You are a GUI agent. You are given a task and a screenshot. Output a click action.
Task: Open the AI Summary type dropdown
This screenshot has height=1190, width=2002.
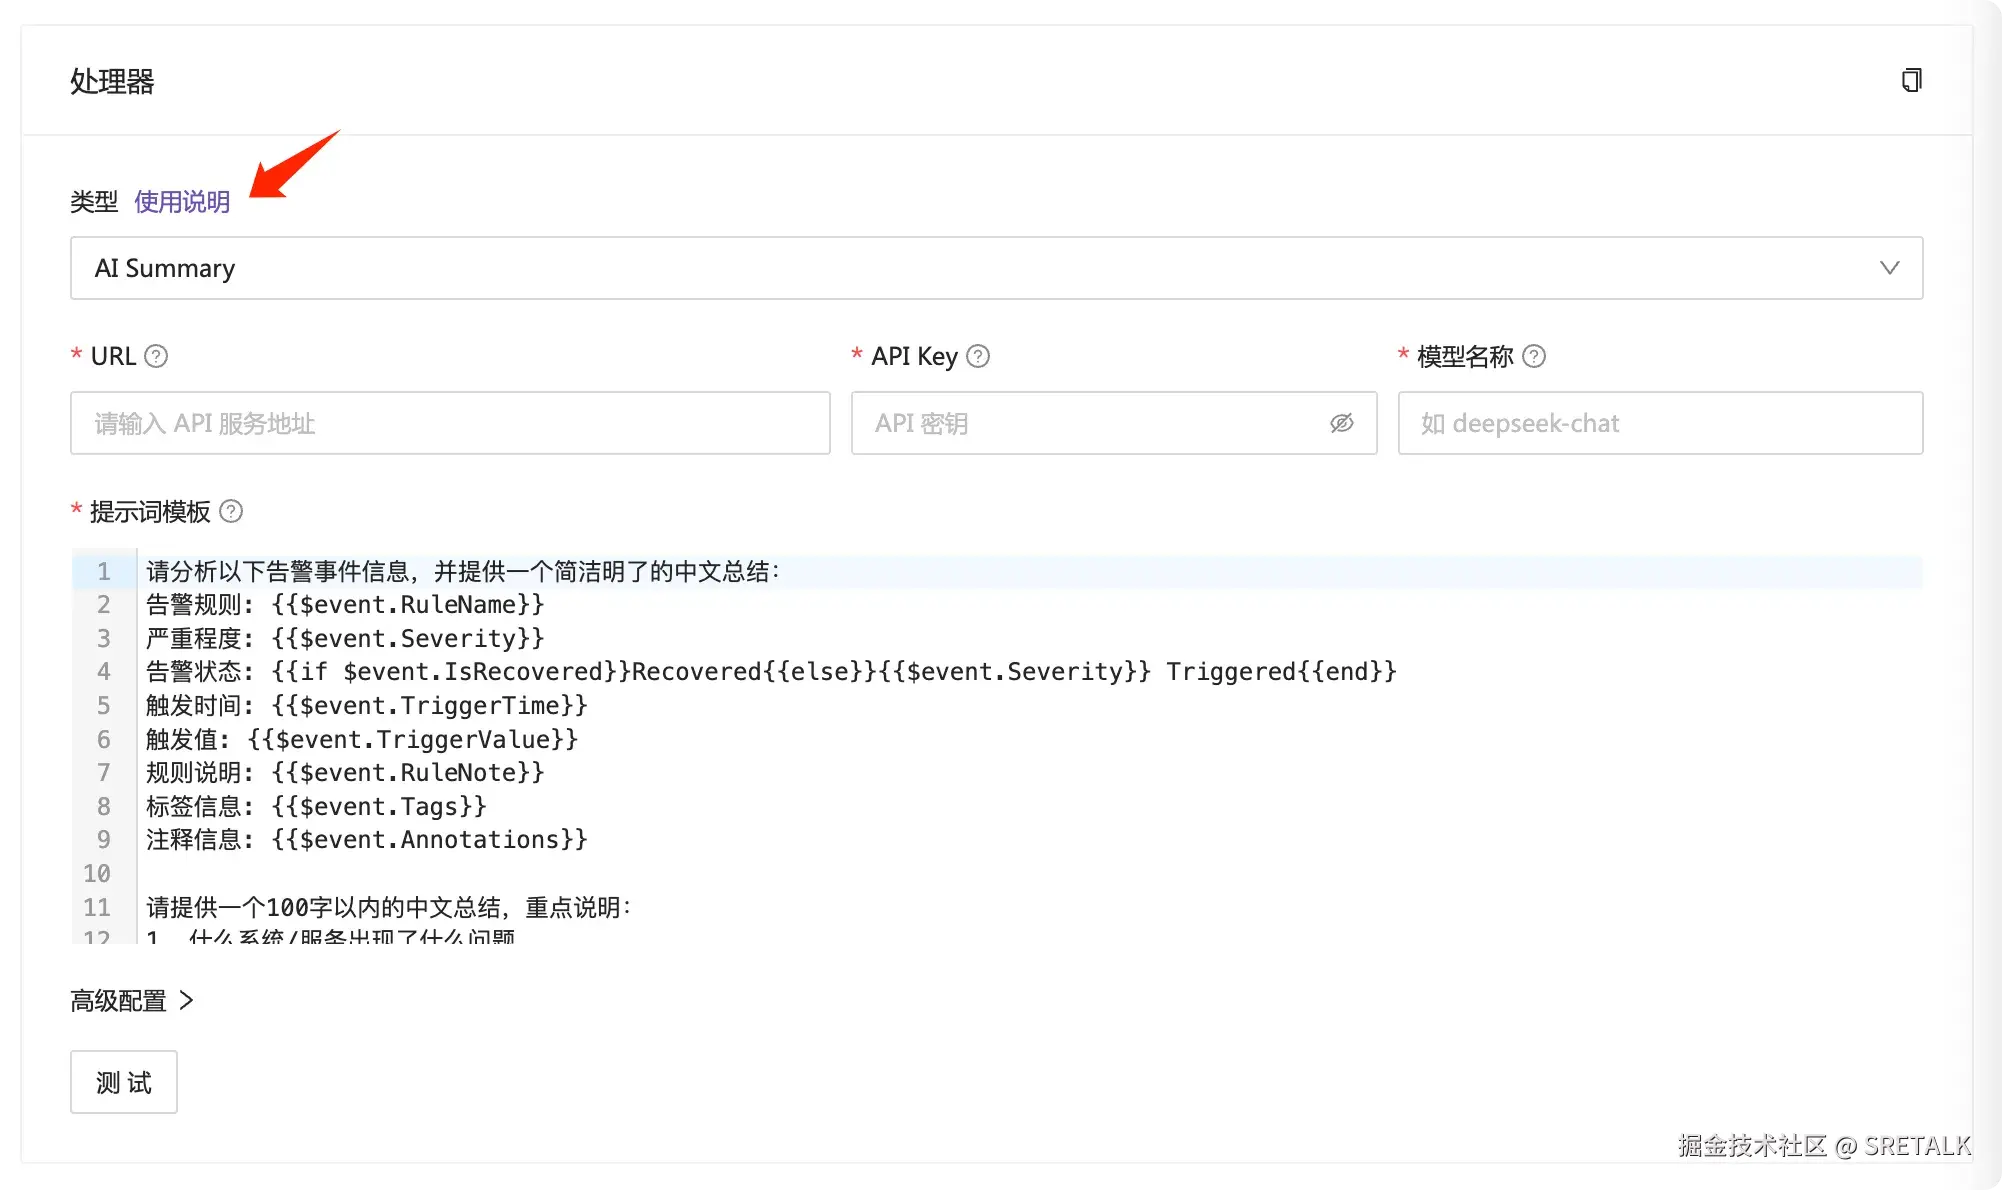click(995, 268)
